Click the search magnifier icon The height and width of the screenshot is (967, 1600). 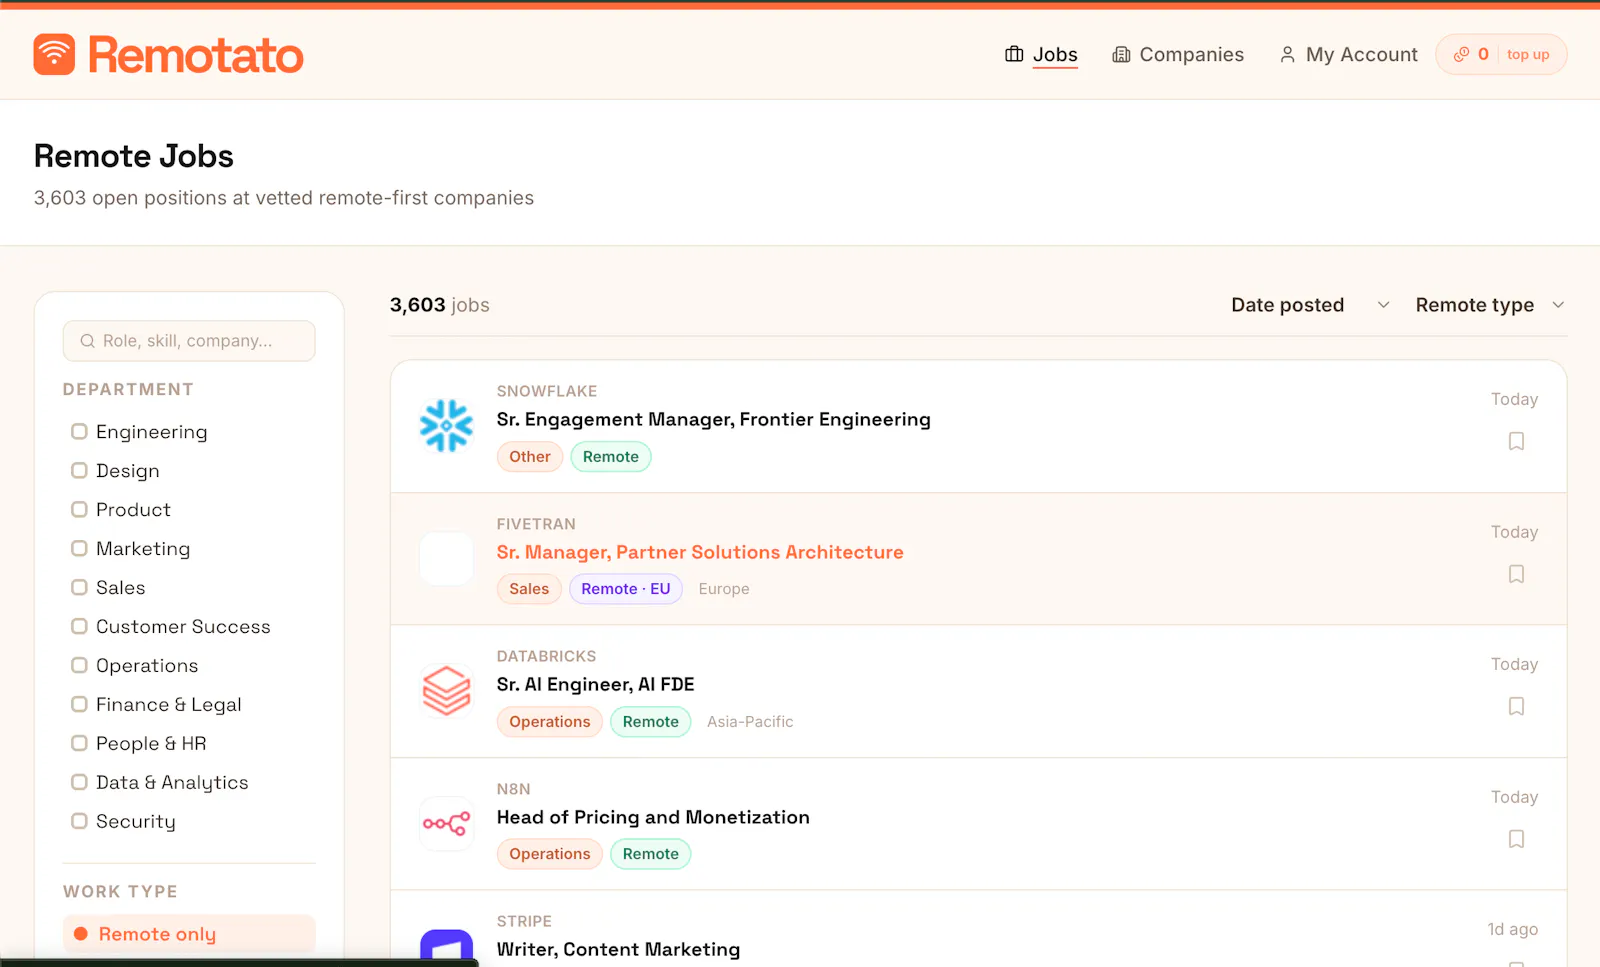click(88, 341)
